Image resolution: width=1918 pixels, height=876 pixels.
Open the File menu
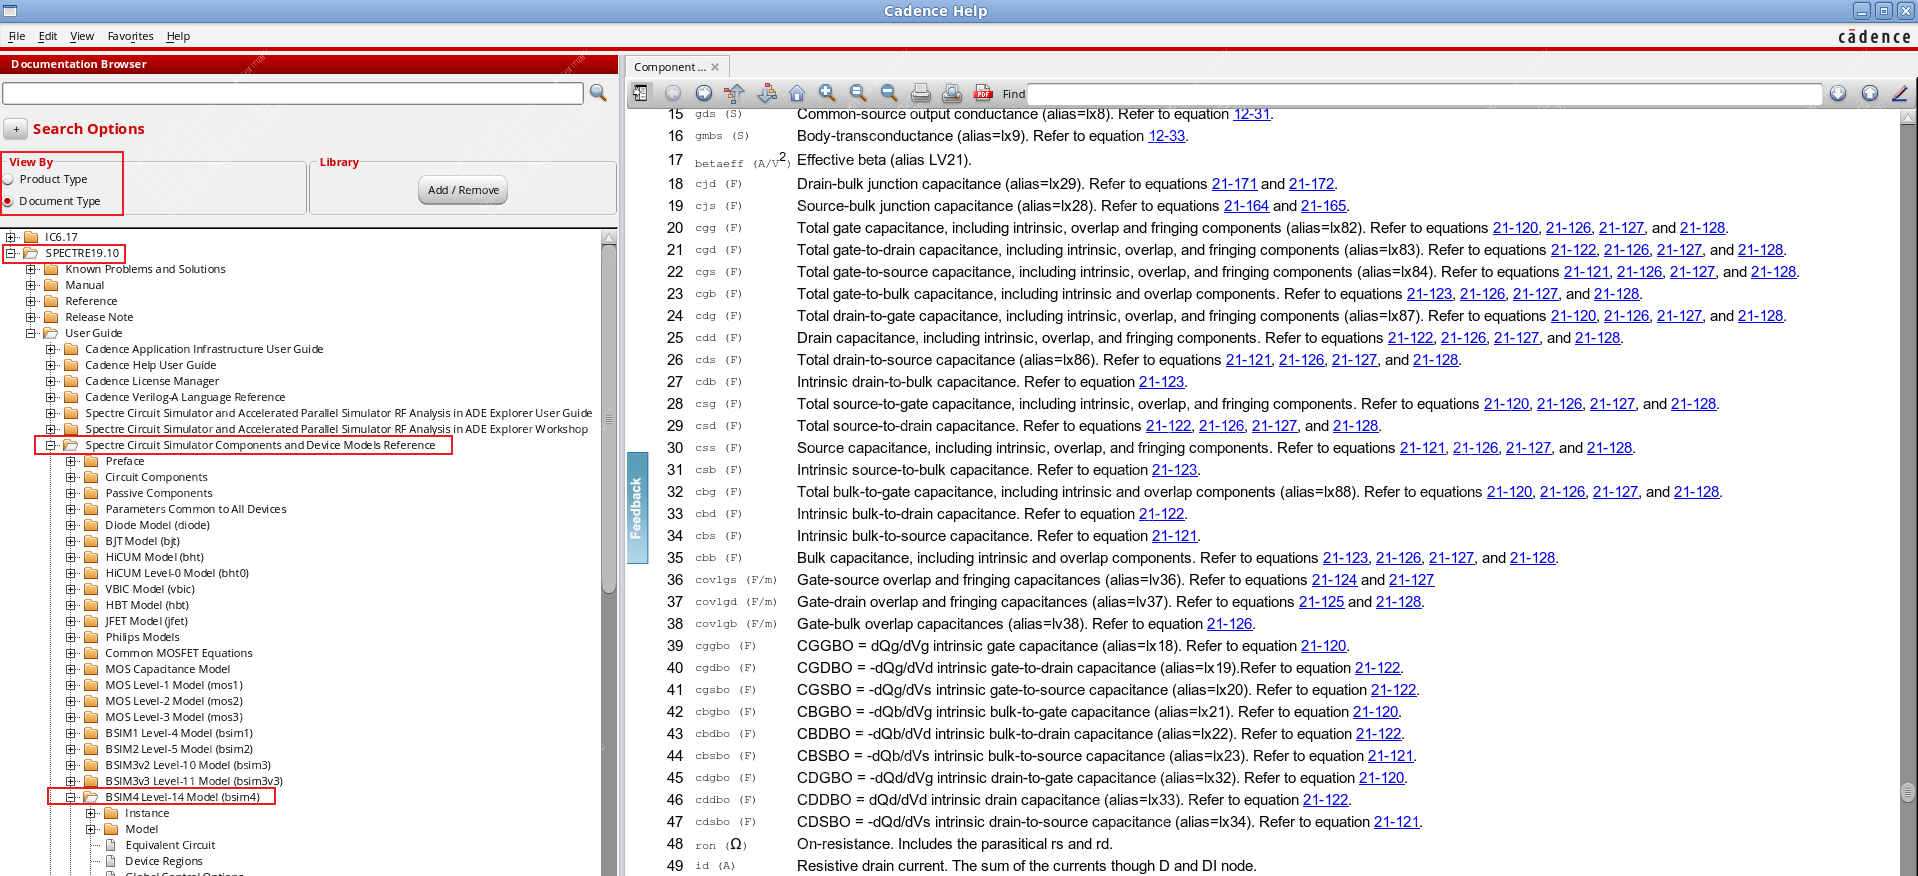coord(17,36)
